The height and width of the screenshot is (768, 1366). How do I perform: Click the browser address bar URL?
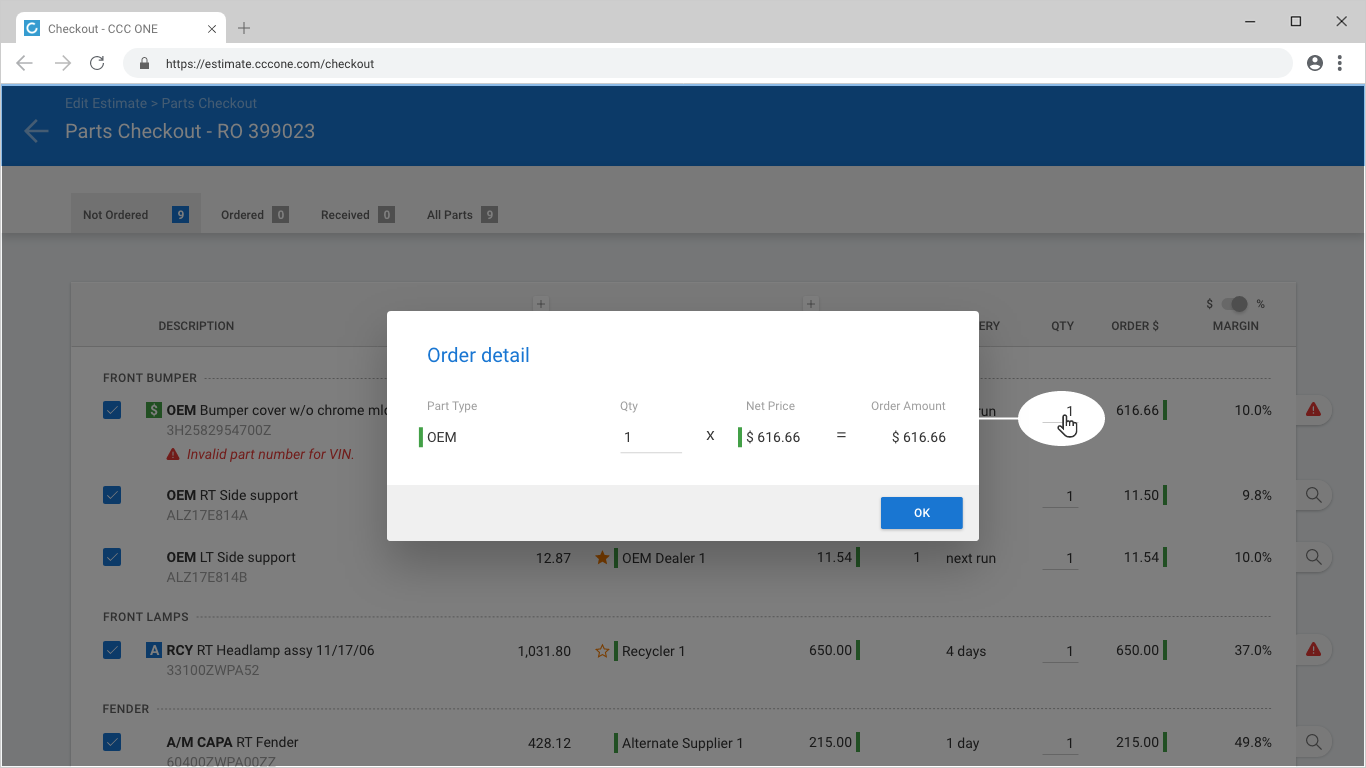coord(270,63)
